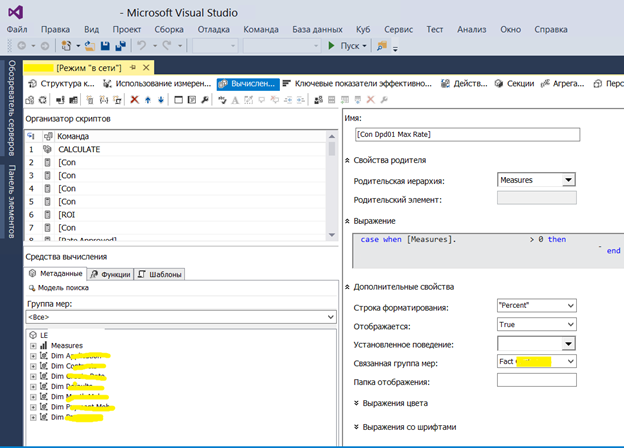Switch to Агрегаты tab

(x=562, y=84)
